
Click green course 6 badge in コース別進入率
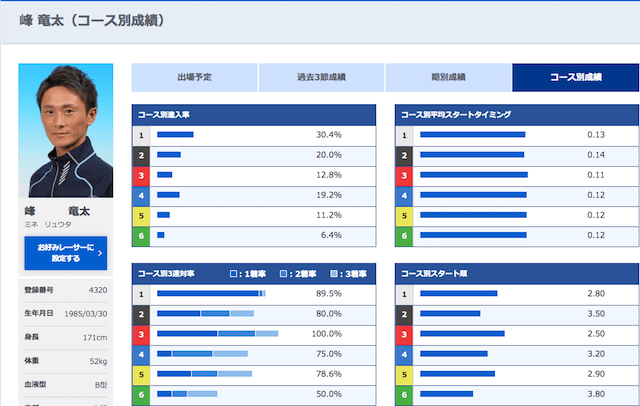(141, 236)
